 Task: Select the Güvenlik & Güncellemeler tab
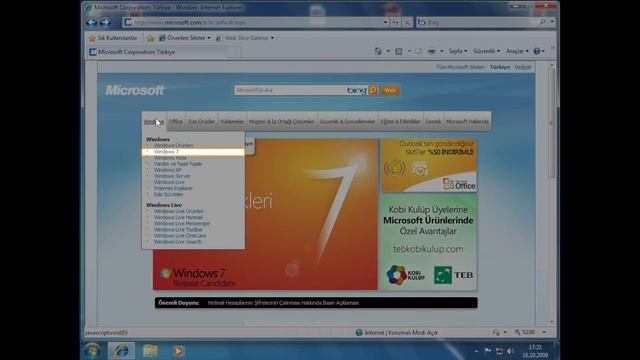coord(347,122)
